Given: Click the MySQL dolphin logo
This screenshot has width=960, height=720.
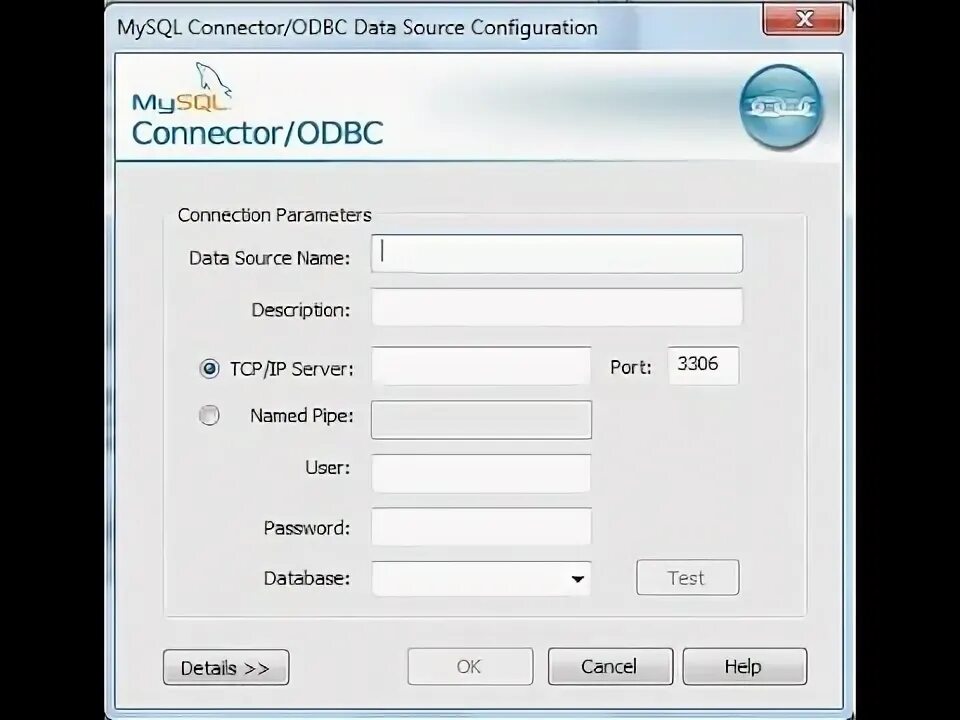Looking at the screenshot, I should click(x=182, y=88).
